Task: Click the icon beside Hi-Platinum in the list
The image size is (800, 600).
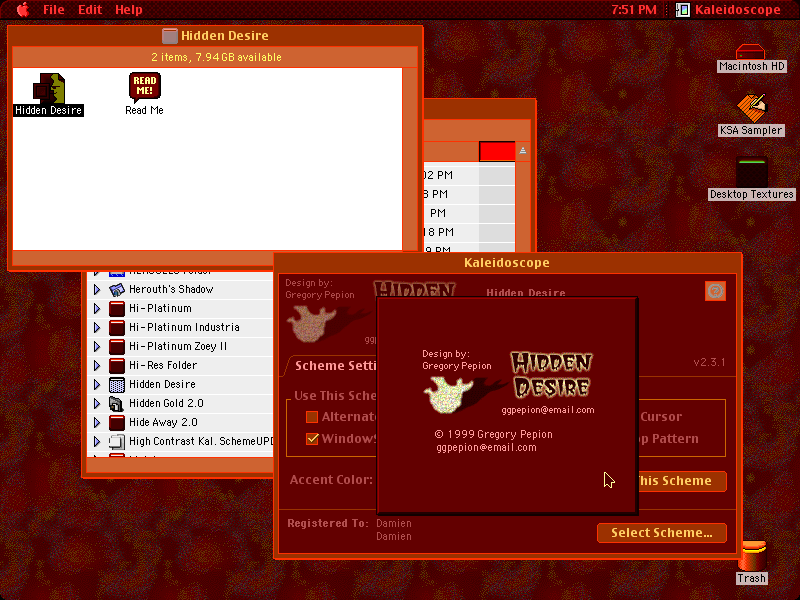Action: pos(117,309)
